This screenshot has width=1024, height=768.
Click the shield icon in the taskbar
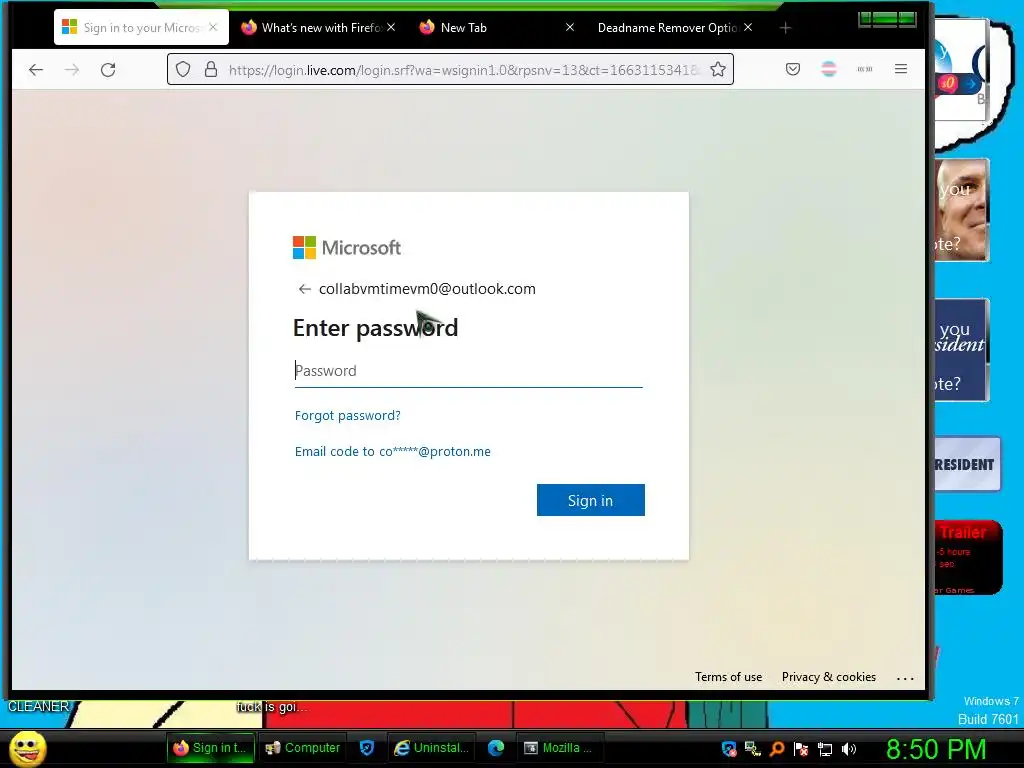point(367,748)
